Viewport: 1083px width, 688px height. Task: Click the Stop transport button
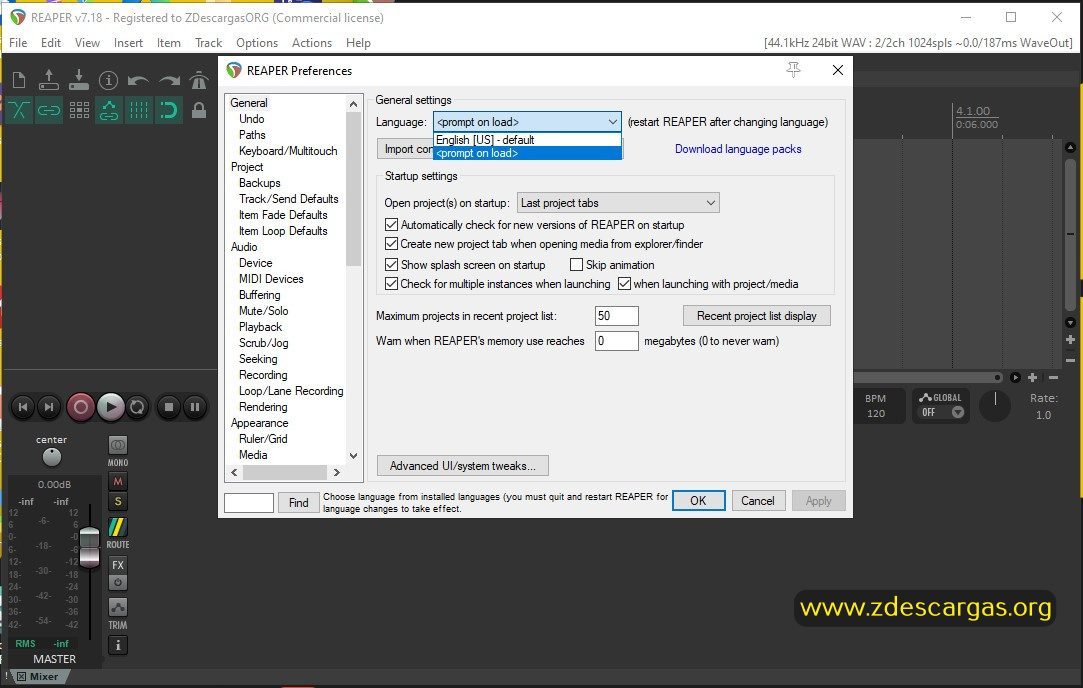pos(169,407)
